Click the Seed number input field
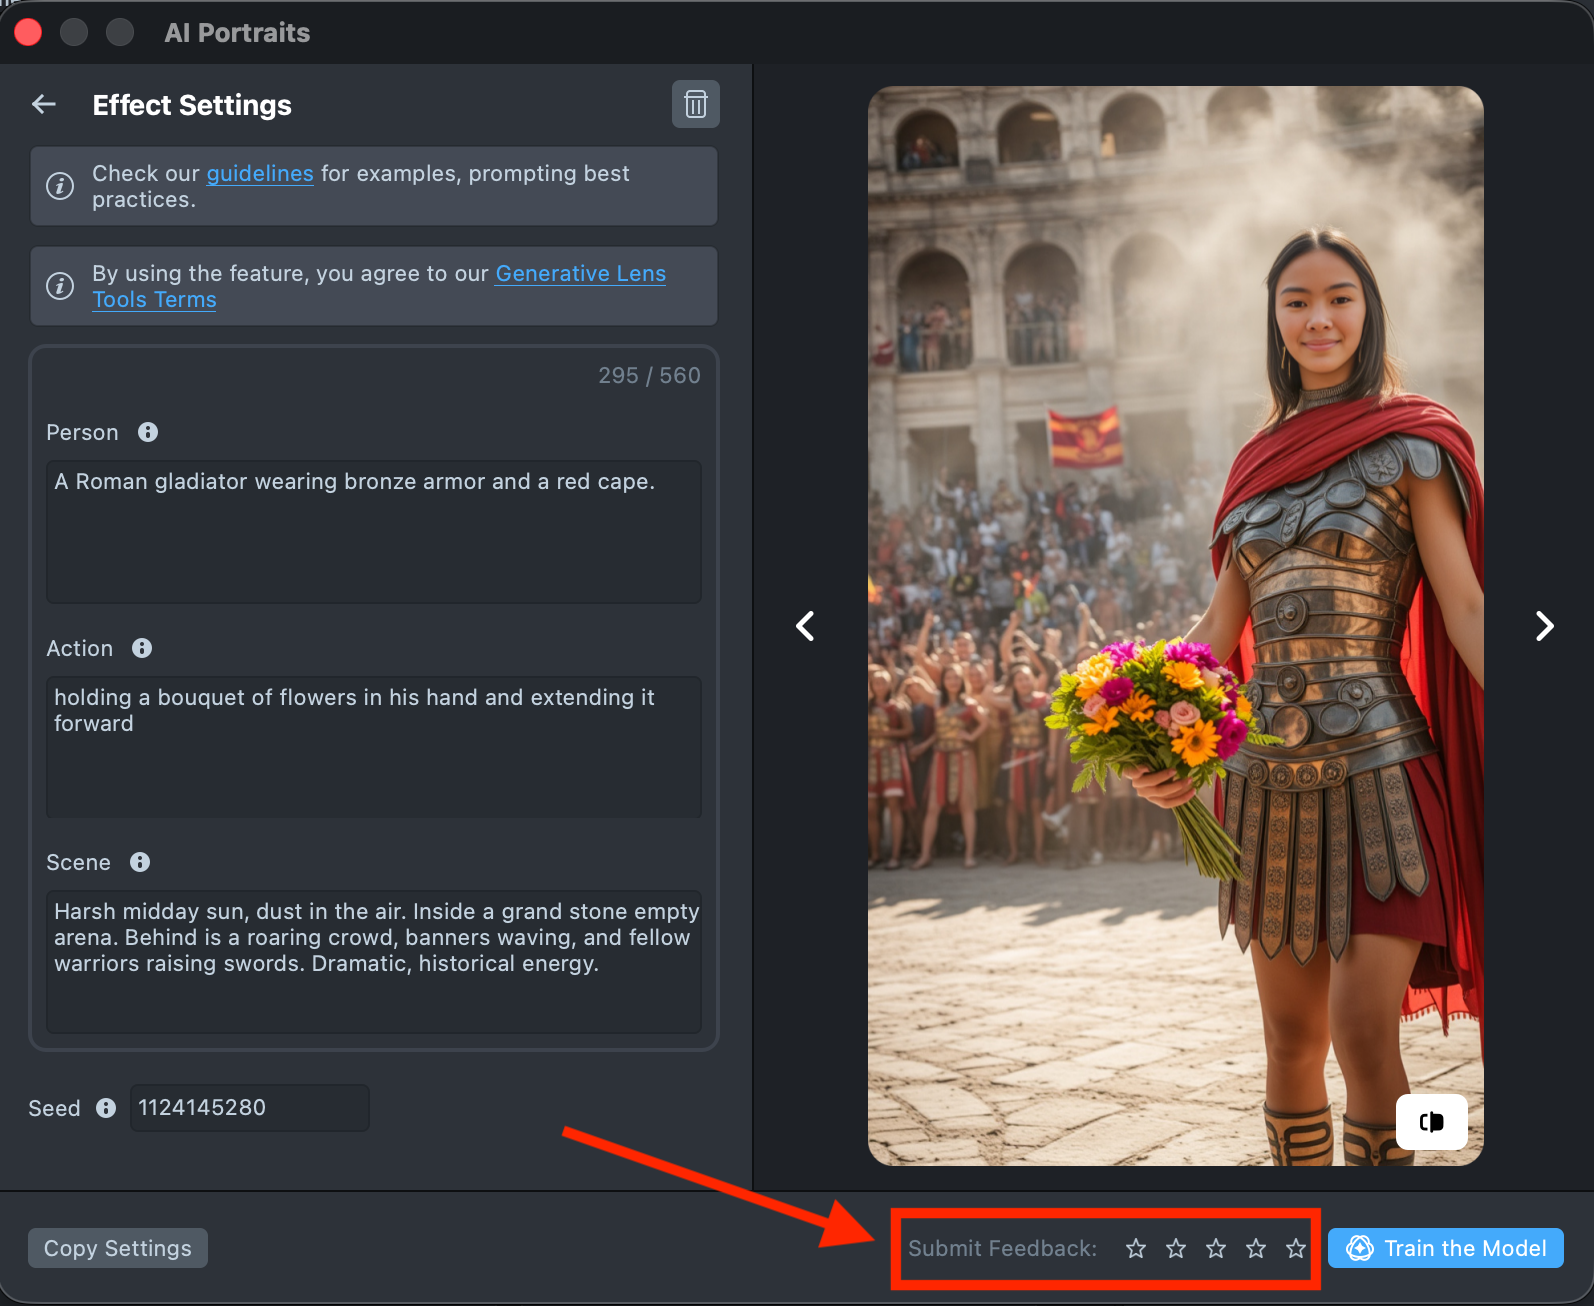 249,1108
